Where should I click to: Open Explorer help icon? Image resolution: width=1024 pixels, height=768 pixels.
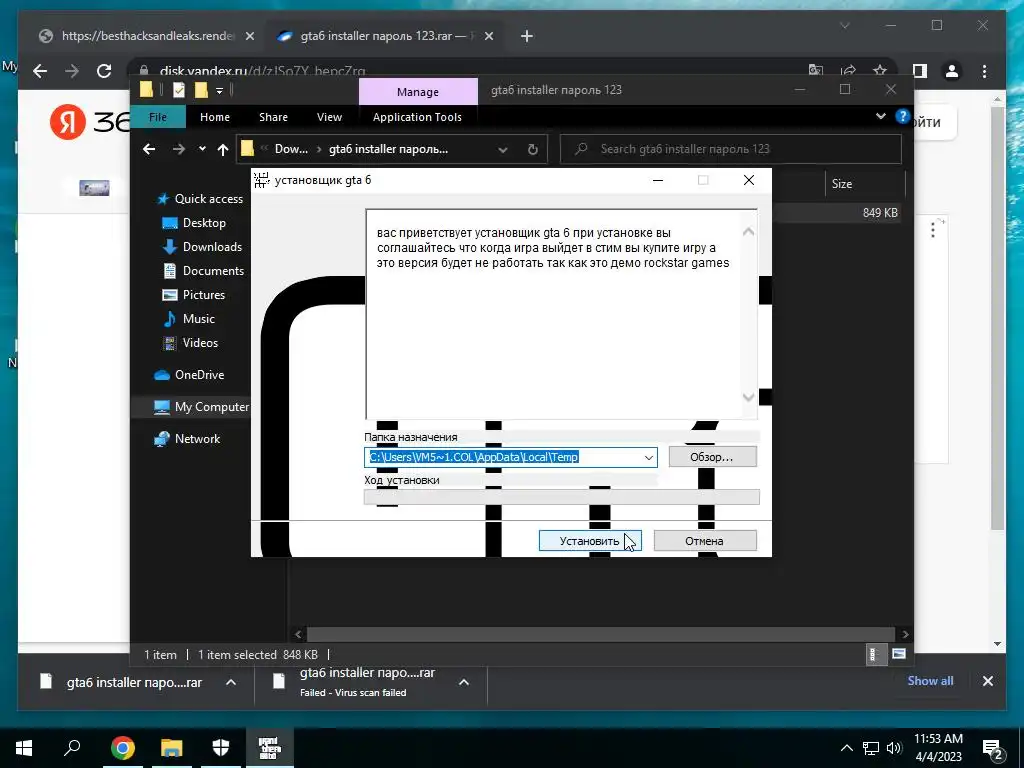click(903, 116)
